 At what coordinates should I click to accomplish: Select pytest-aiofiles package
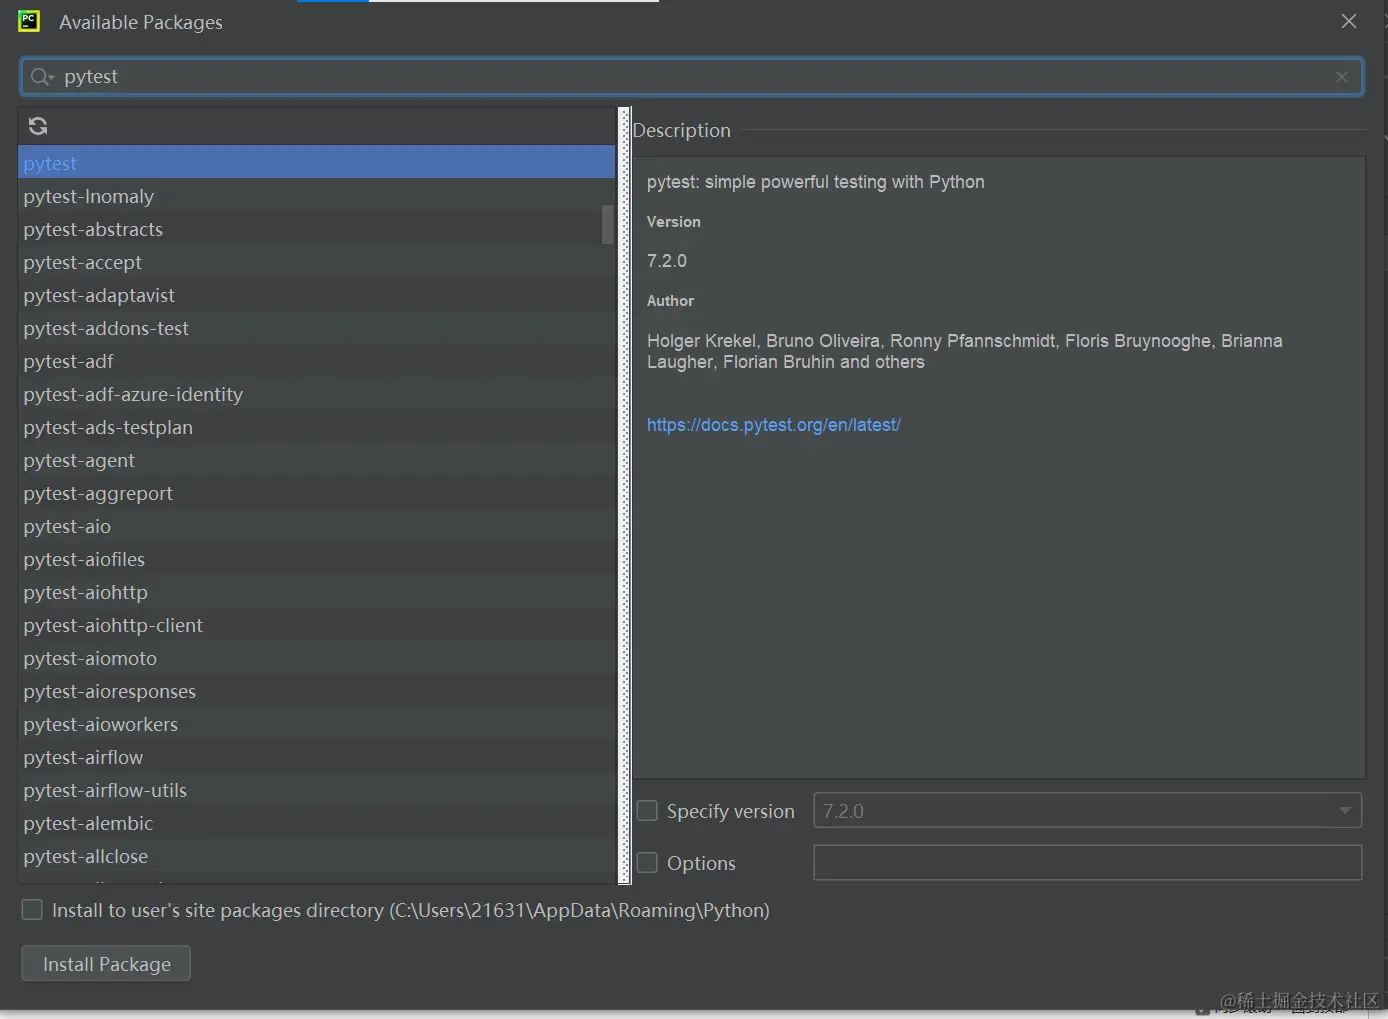pyautogui.click(x=316, y=559)
